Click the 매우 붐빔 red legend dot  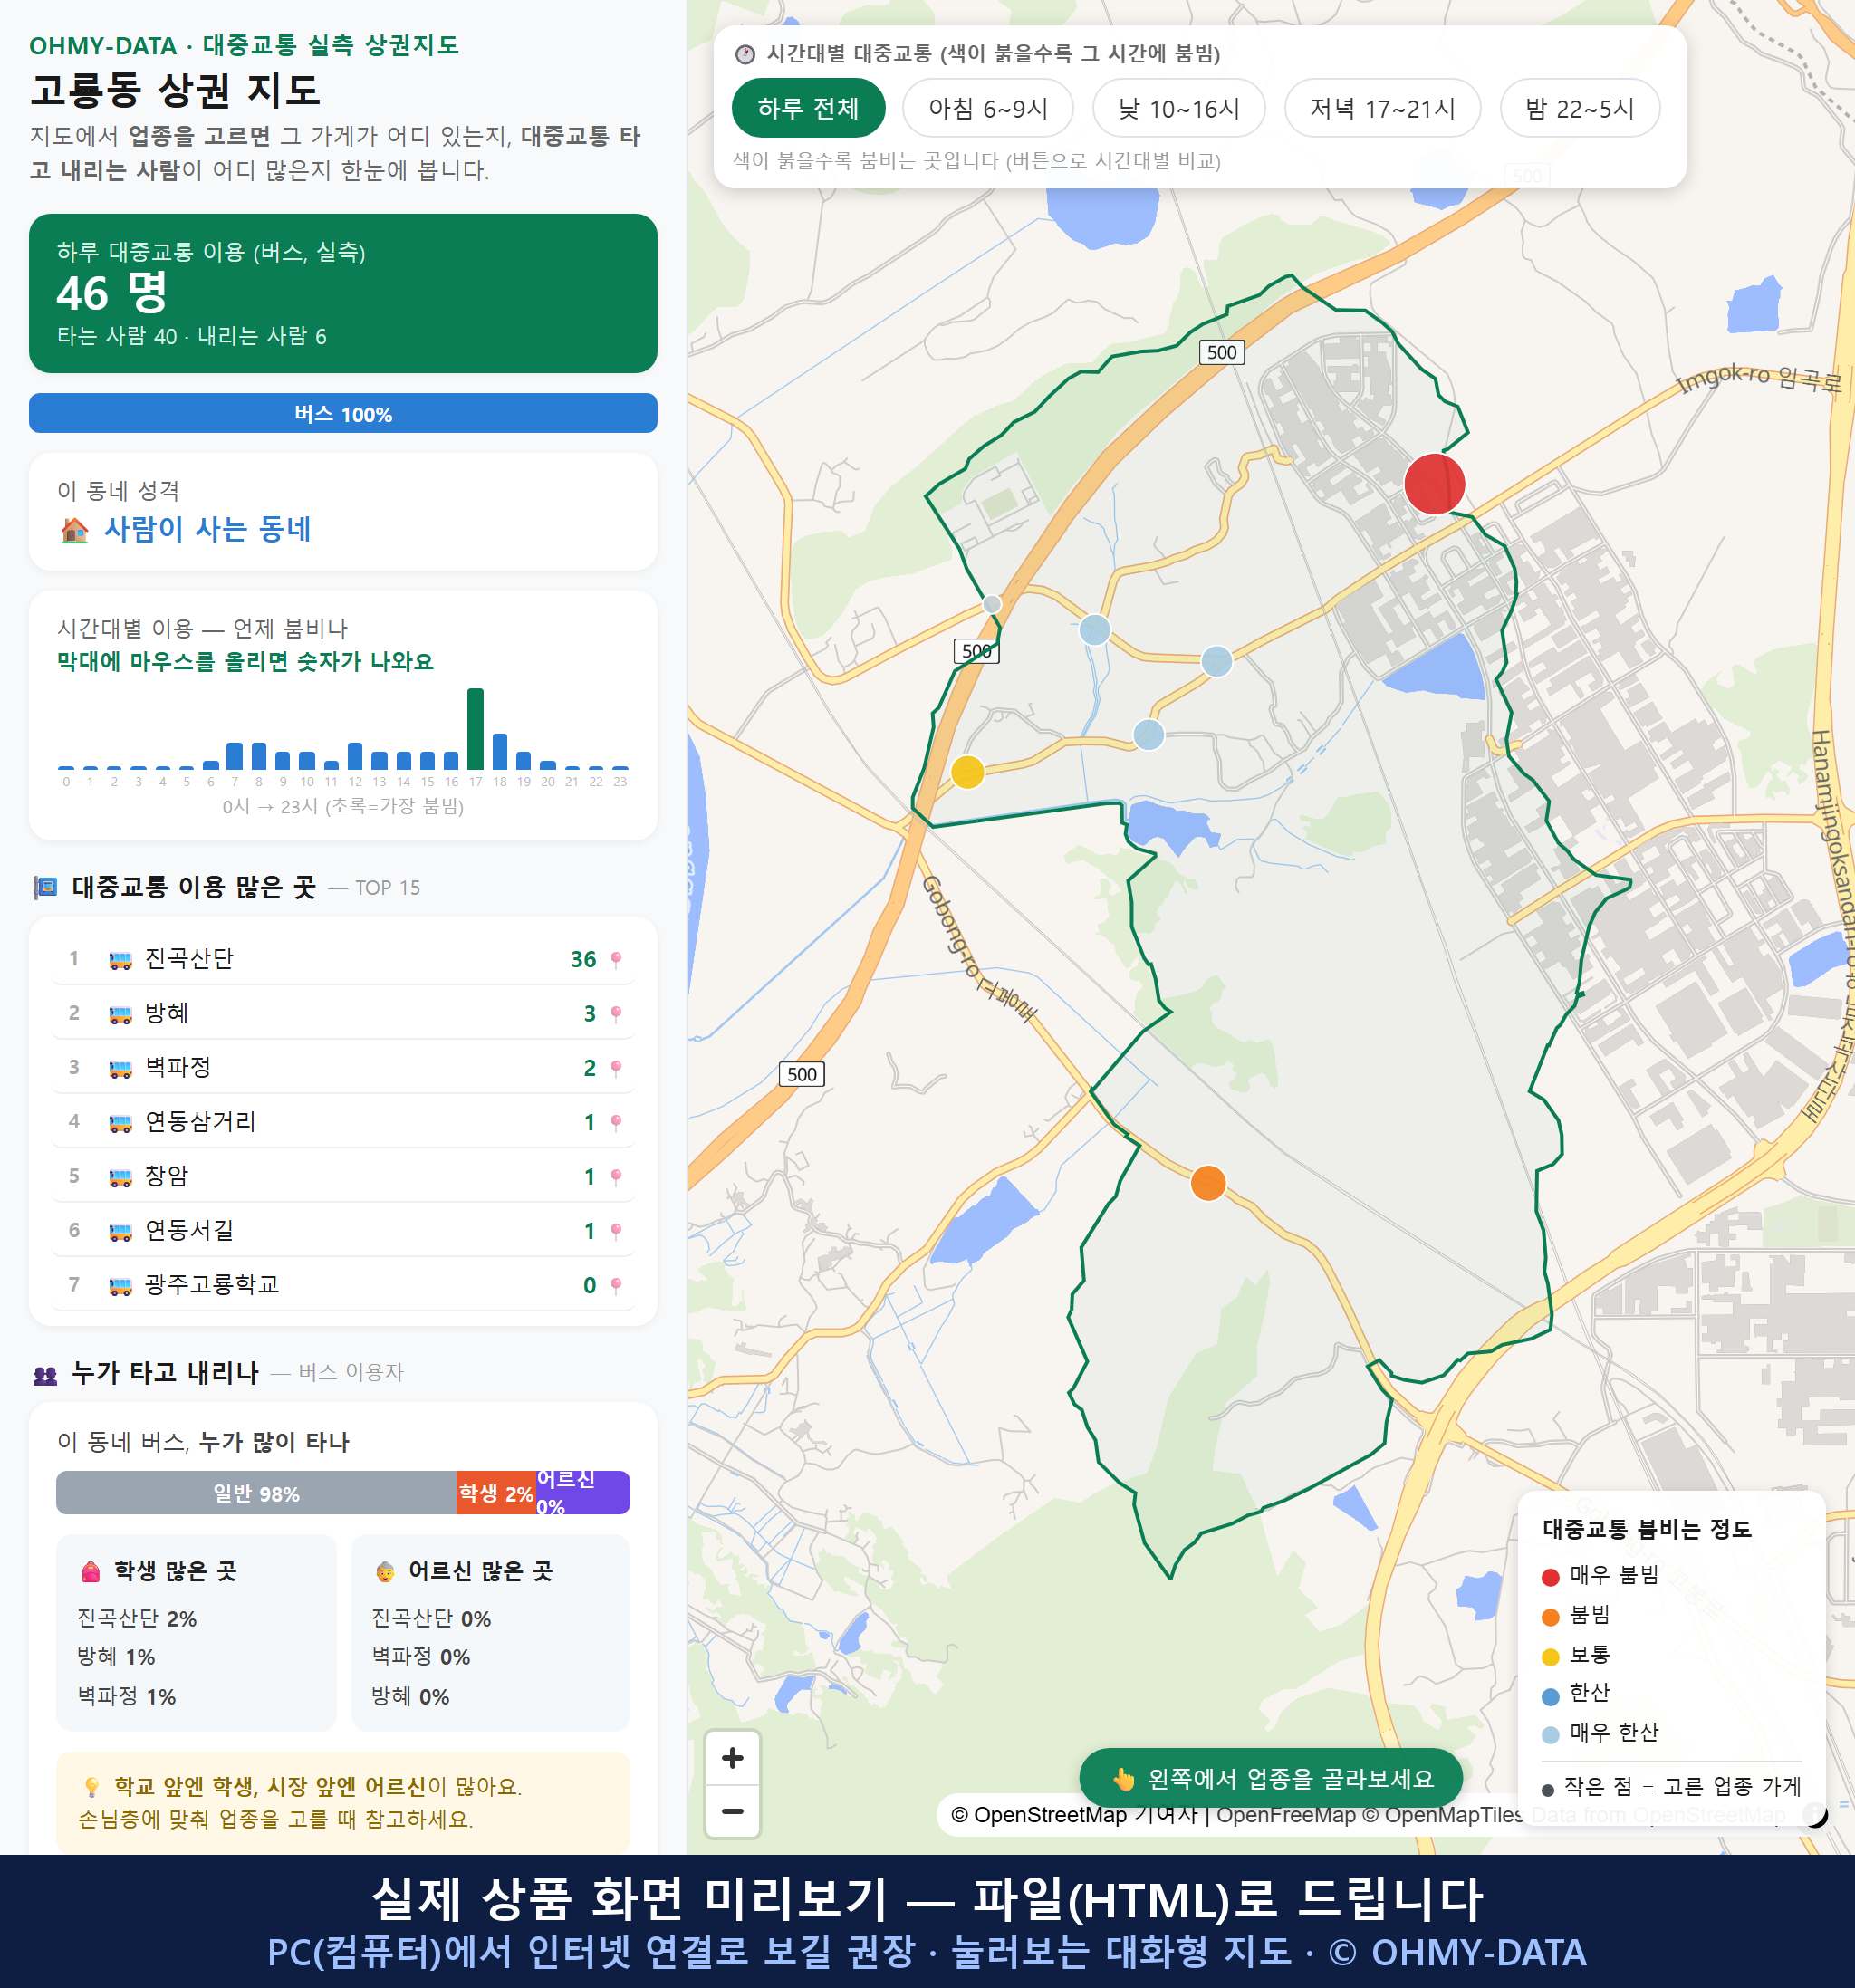point(1550,1577)
